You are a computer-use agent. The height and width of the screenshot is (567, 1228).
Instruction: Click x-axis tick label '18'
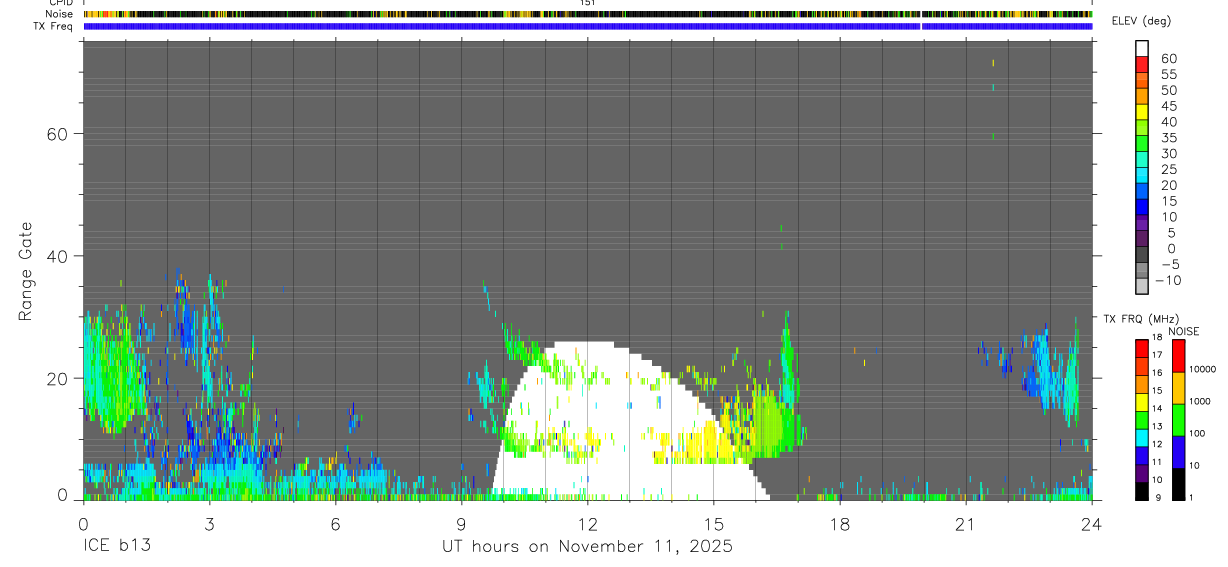[x=840, y=524]
